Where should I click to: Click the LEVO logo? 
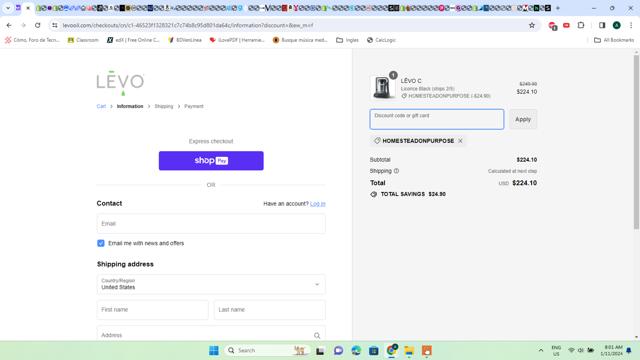point(120,83)
